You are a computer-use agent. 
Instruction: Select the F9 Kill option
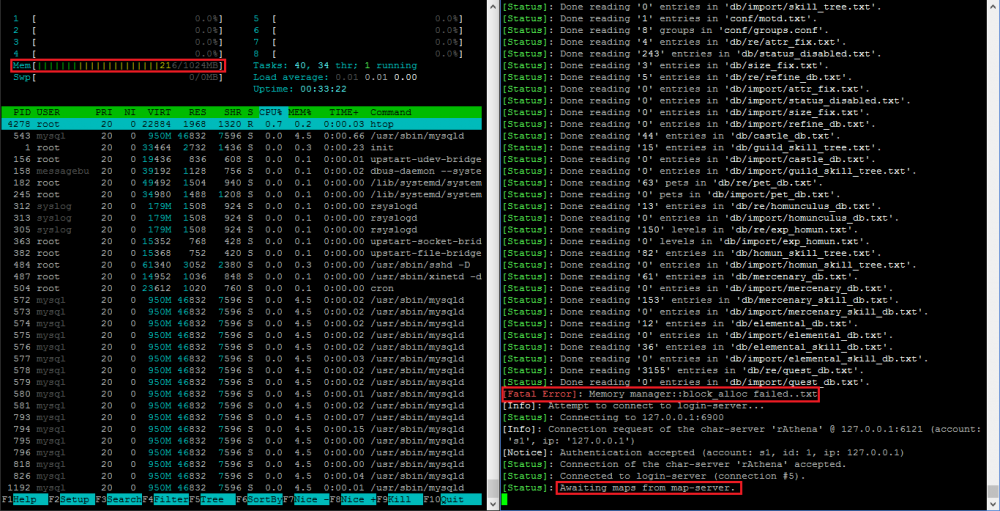pos(401,500)
